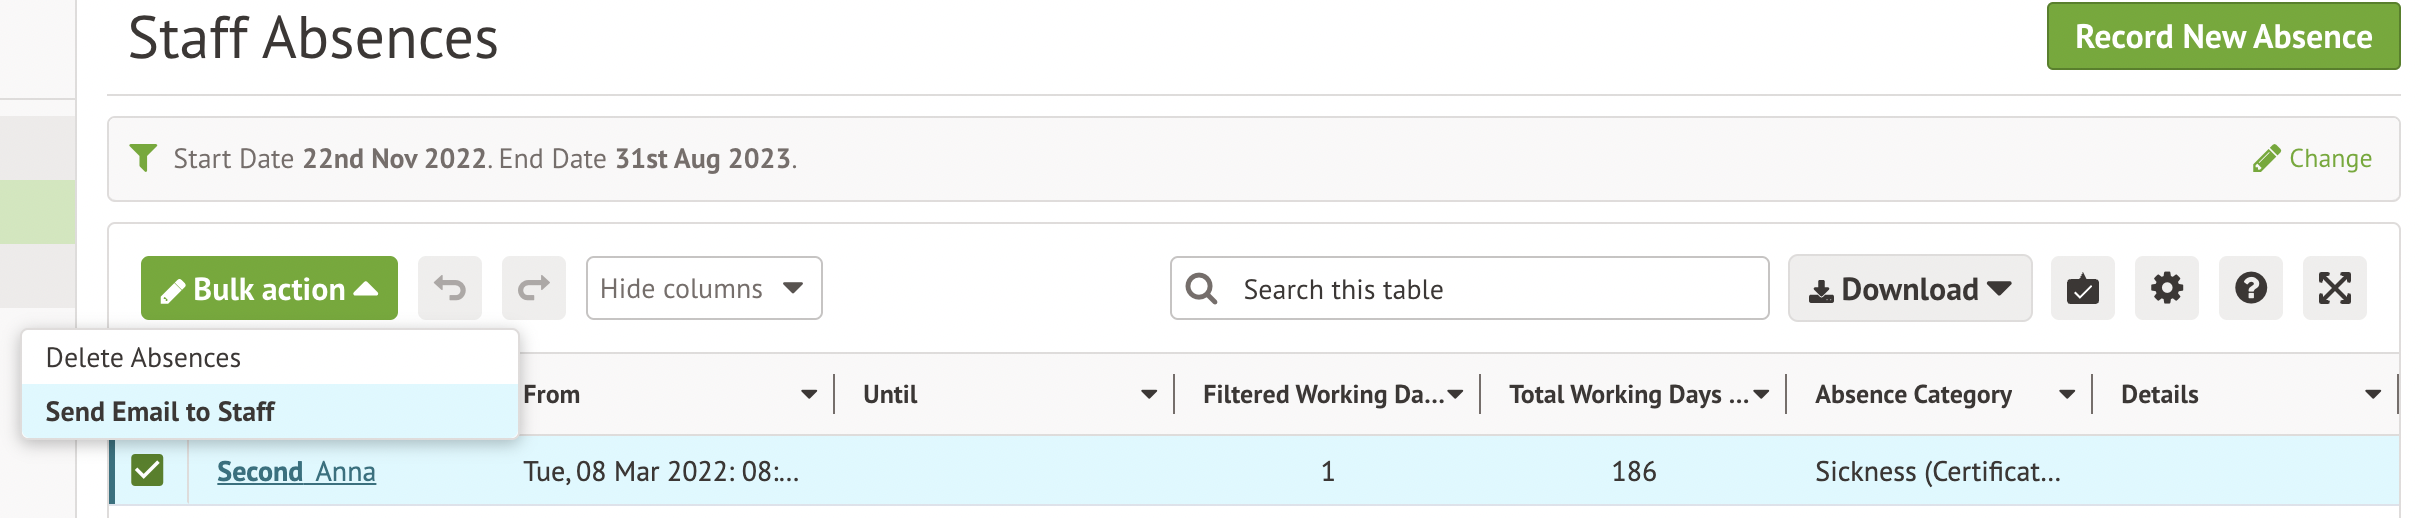Uncheck the Second Anna row checkbox
The width and height of the screenshot is (2422, 518).
(x=147, y=470)
